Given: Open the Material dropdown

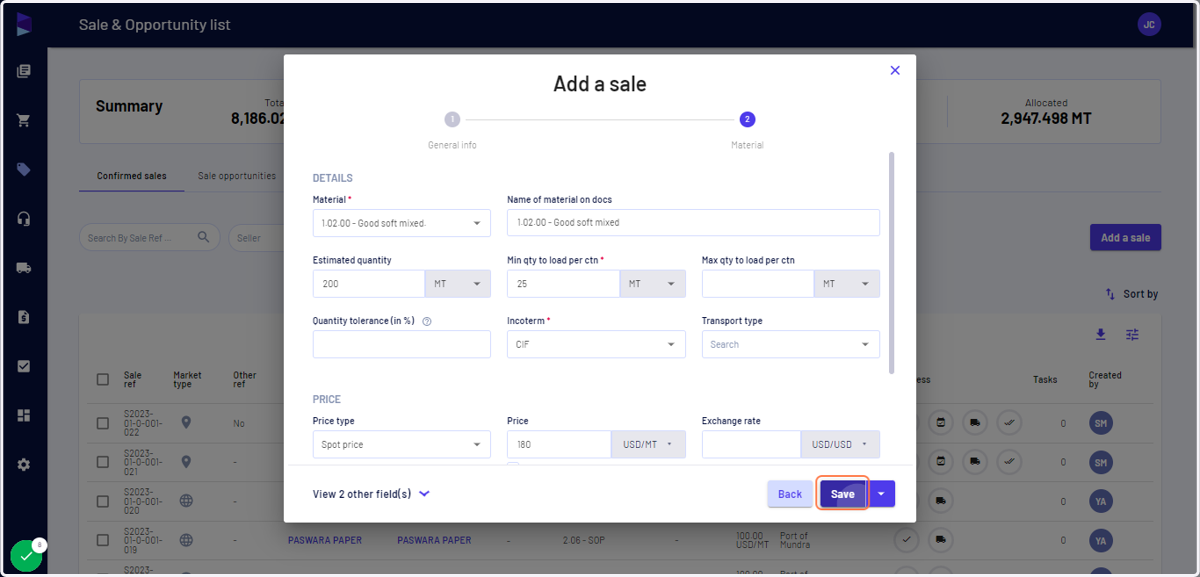Looking at the screenshot, I should (401, 223).
